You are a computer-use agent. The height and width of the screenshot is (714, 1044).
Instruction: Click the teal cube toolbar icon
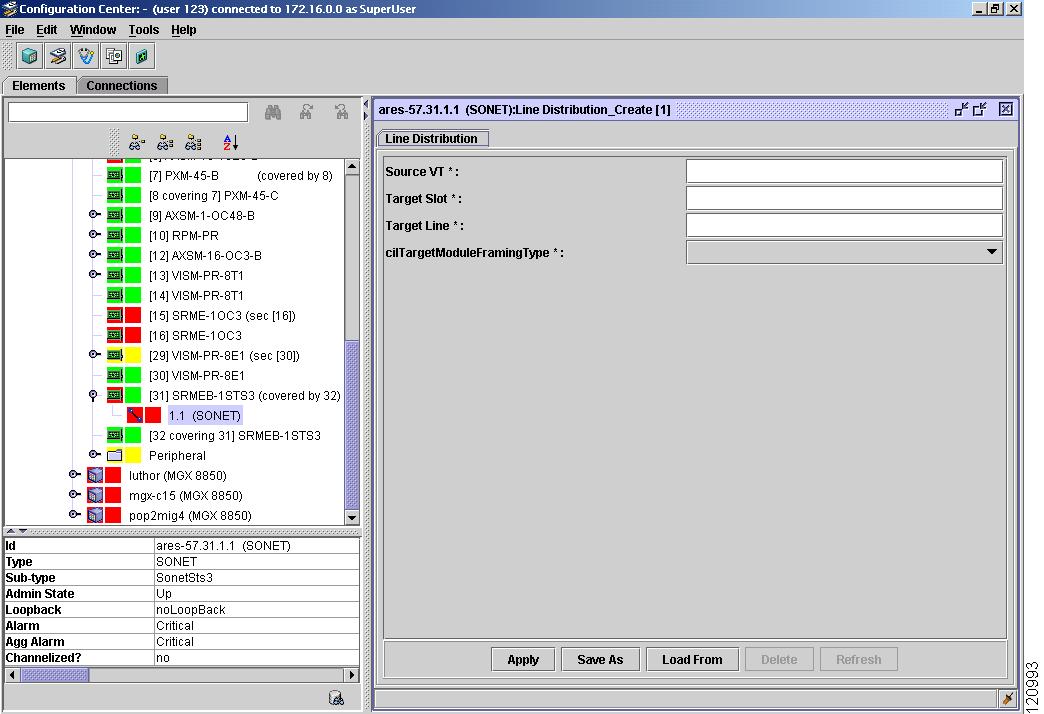(x=29, y=56)
